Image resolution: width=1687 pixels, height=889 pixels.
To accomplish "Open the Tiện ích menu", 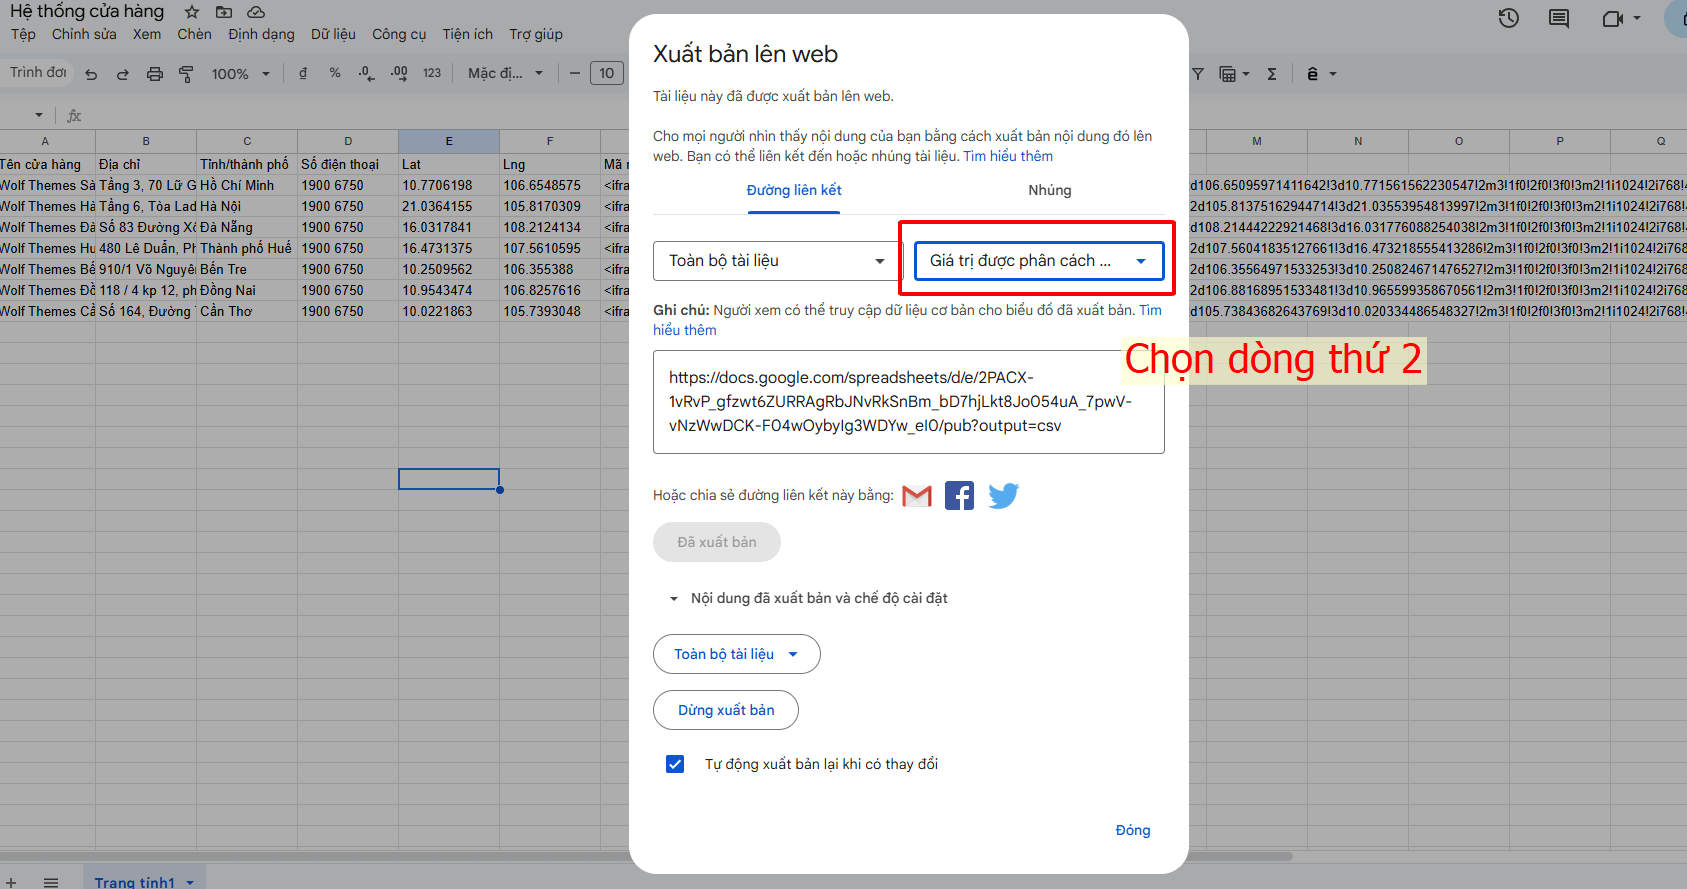I will [x=468, y=34].
